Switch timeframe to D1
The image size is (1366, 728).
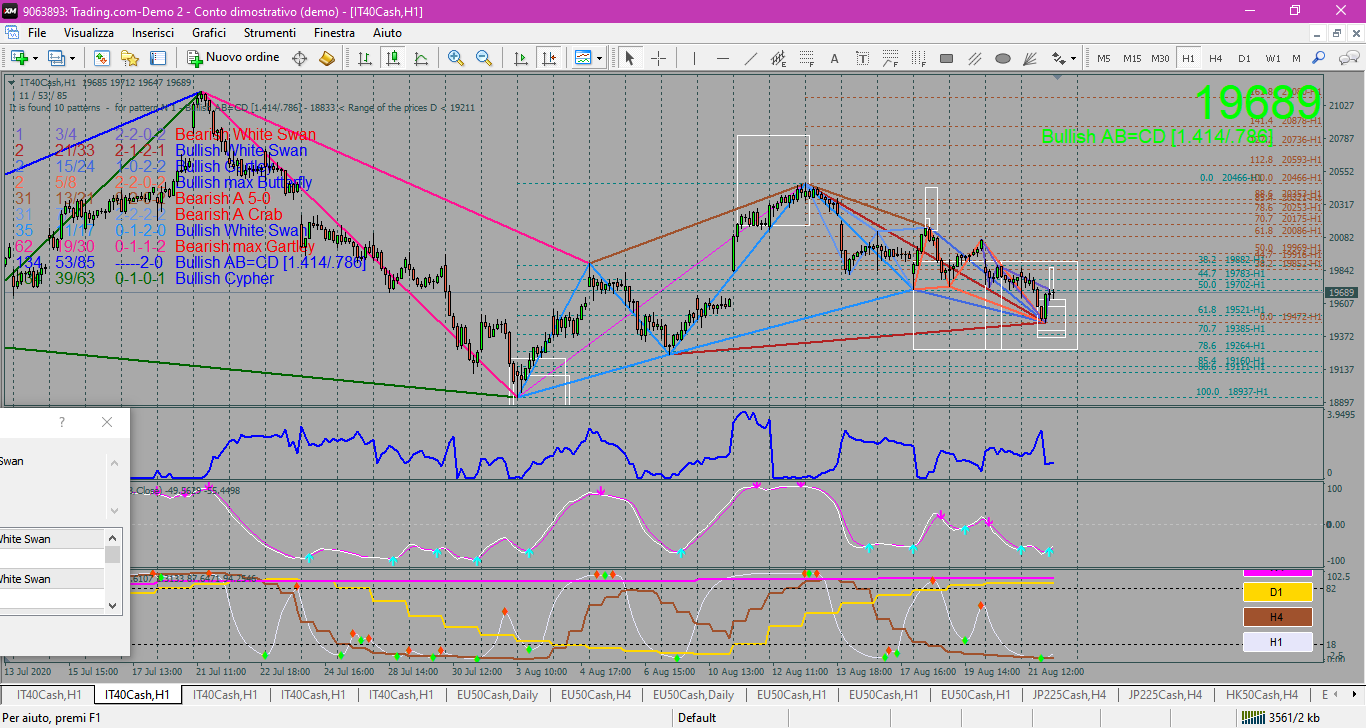coord(1244,58)
